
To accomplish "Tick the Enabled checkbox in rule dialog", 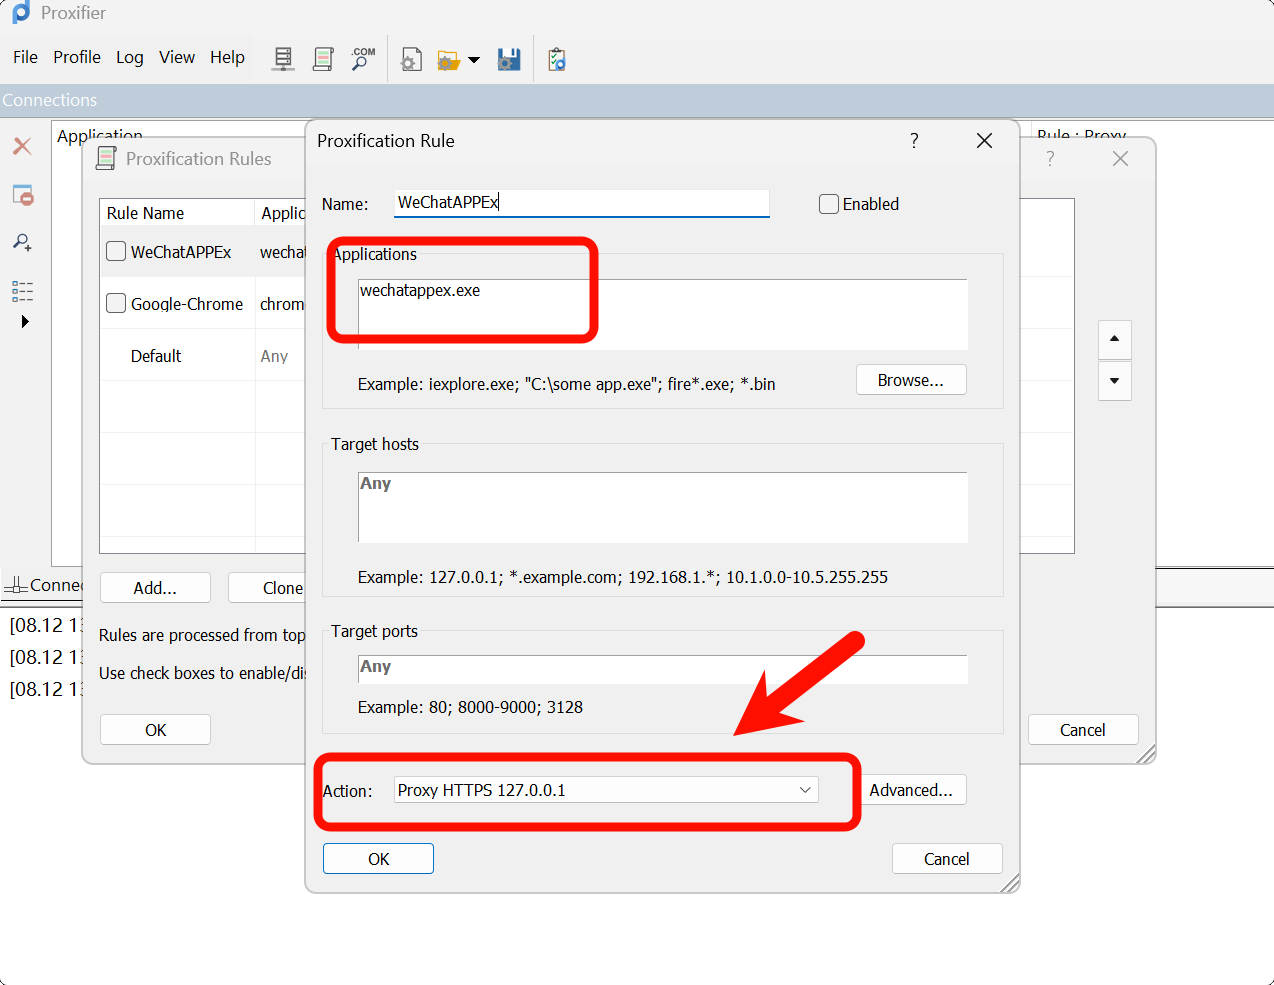I will click(829, 204).
